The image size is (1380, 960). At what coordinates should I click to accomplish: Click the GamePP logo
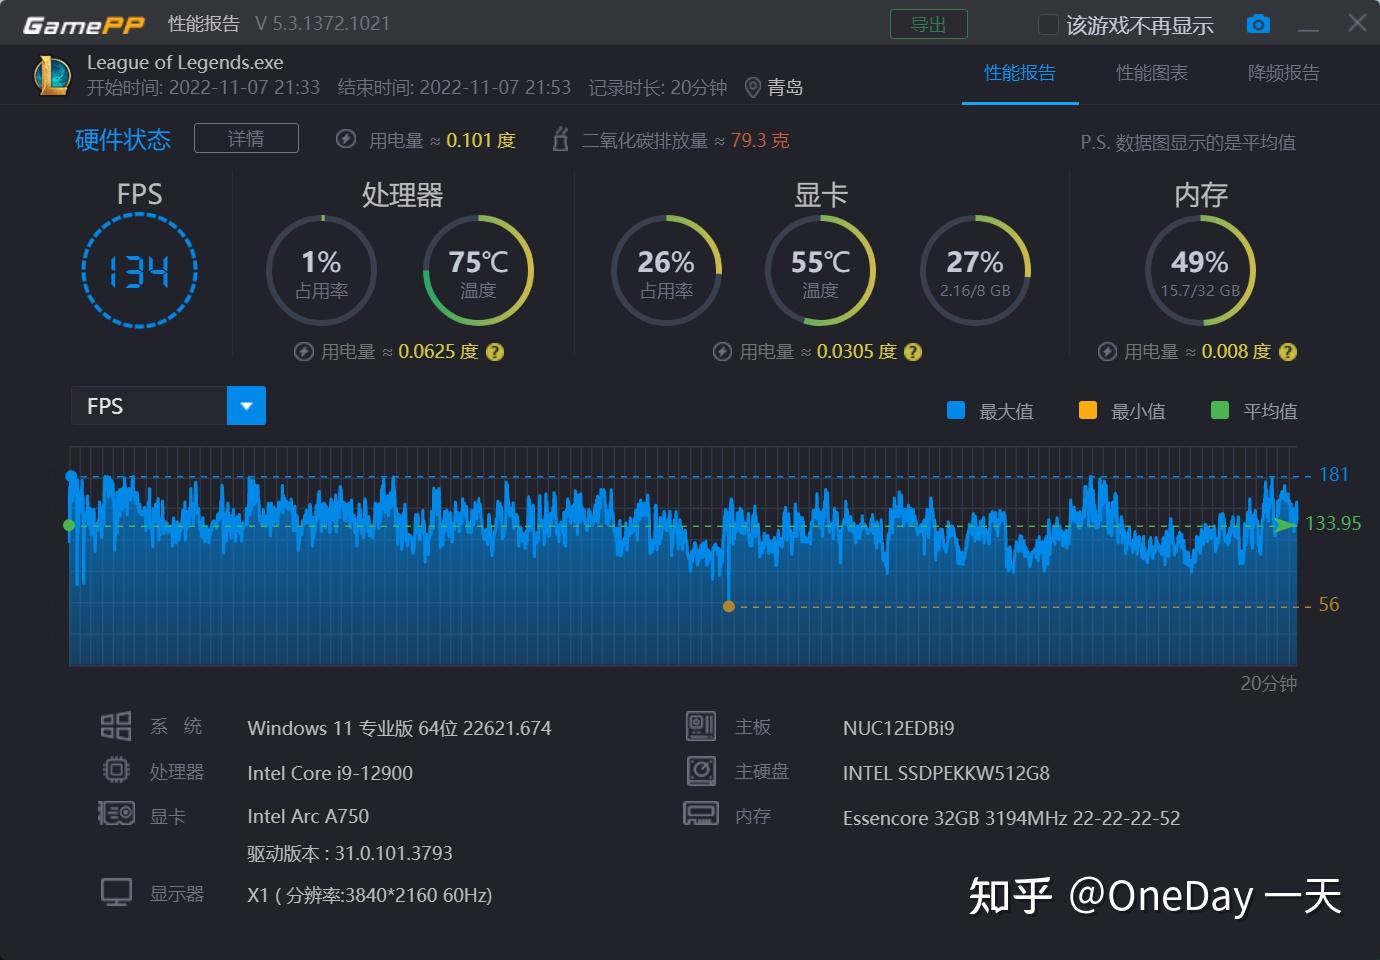pyautogui.click(x=84, y=25)
